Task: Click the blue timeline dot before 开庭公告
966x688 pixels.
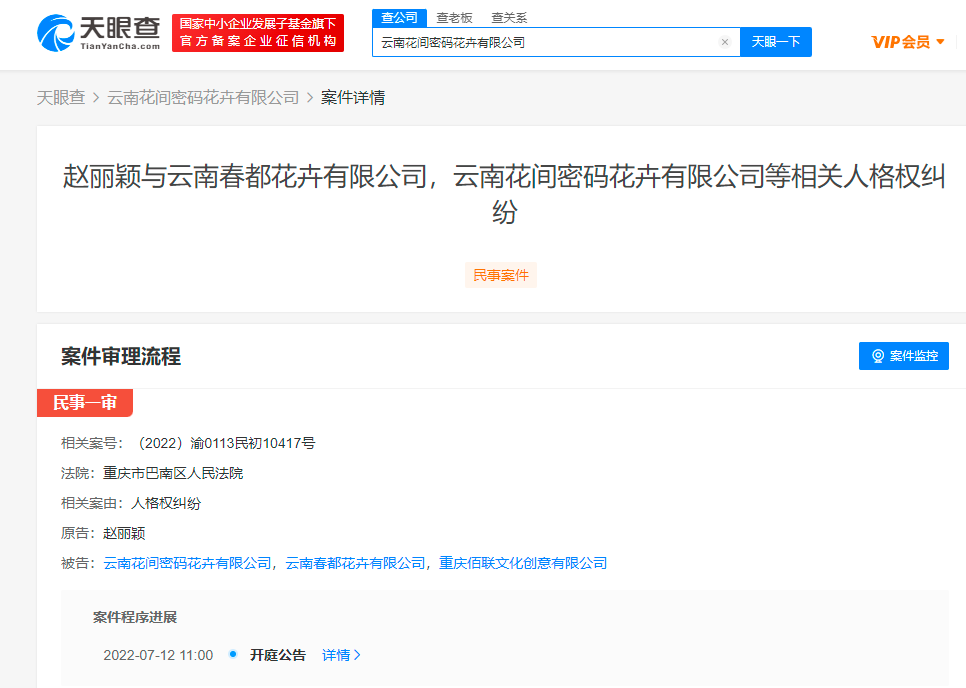Action: point(233,654)
